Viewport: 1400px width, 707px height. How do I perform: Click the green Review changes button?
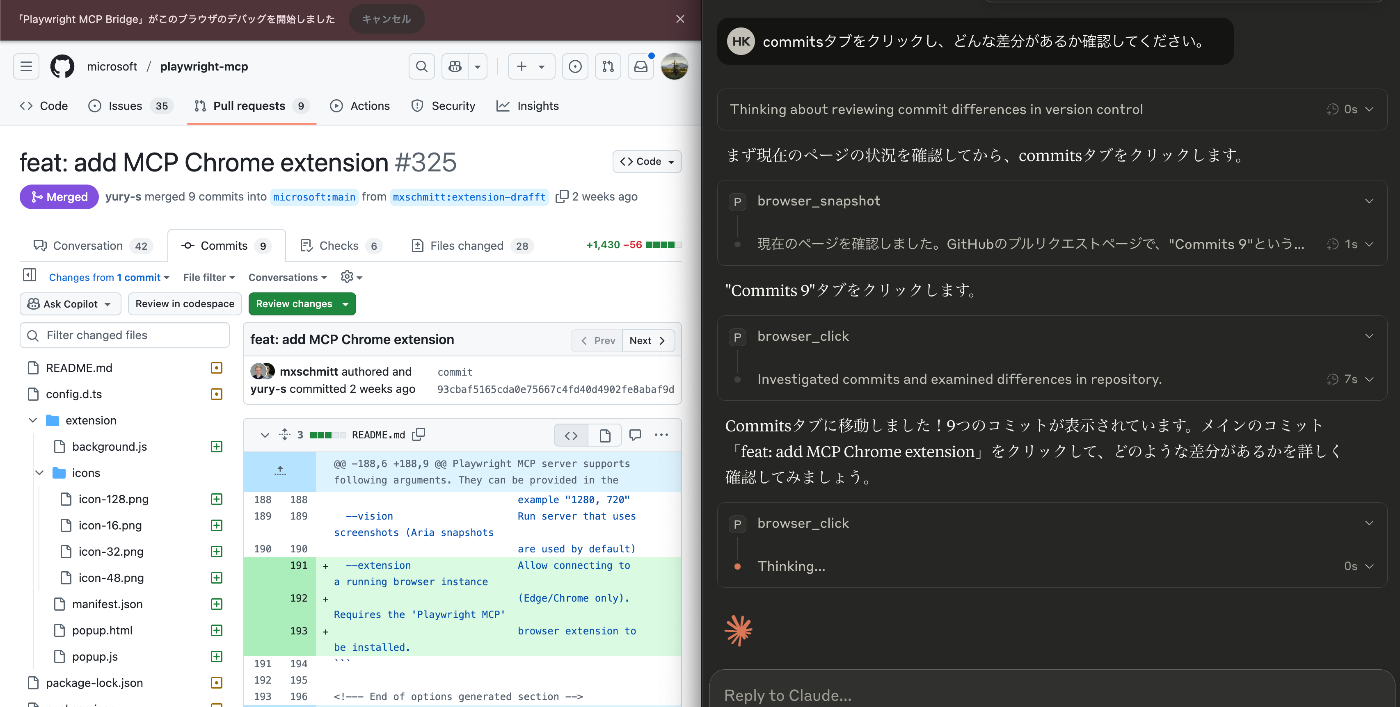point(302,304)
